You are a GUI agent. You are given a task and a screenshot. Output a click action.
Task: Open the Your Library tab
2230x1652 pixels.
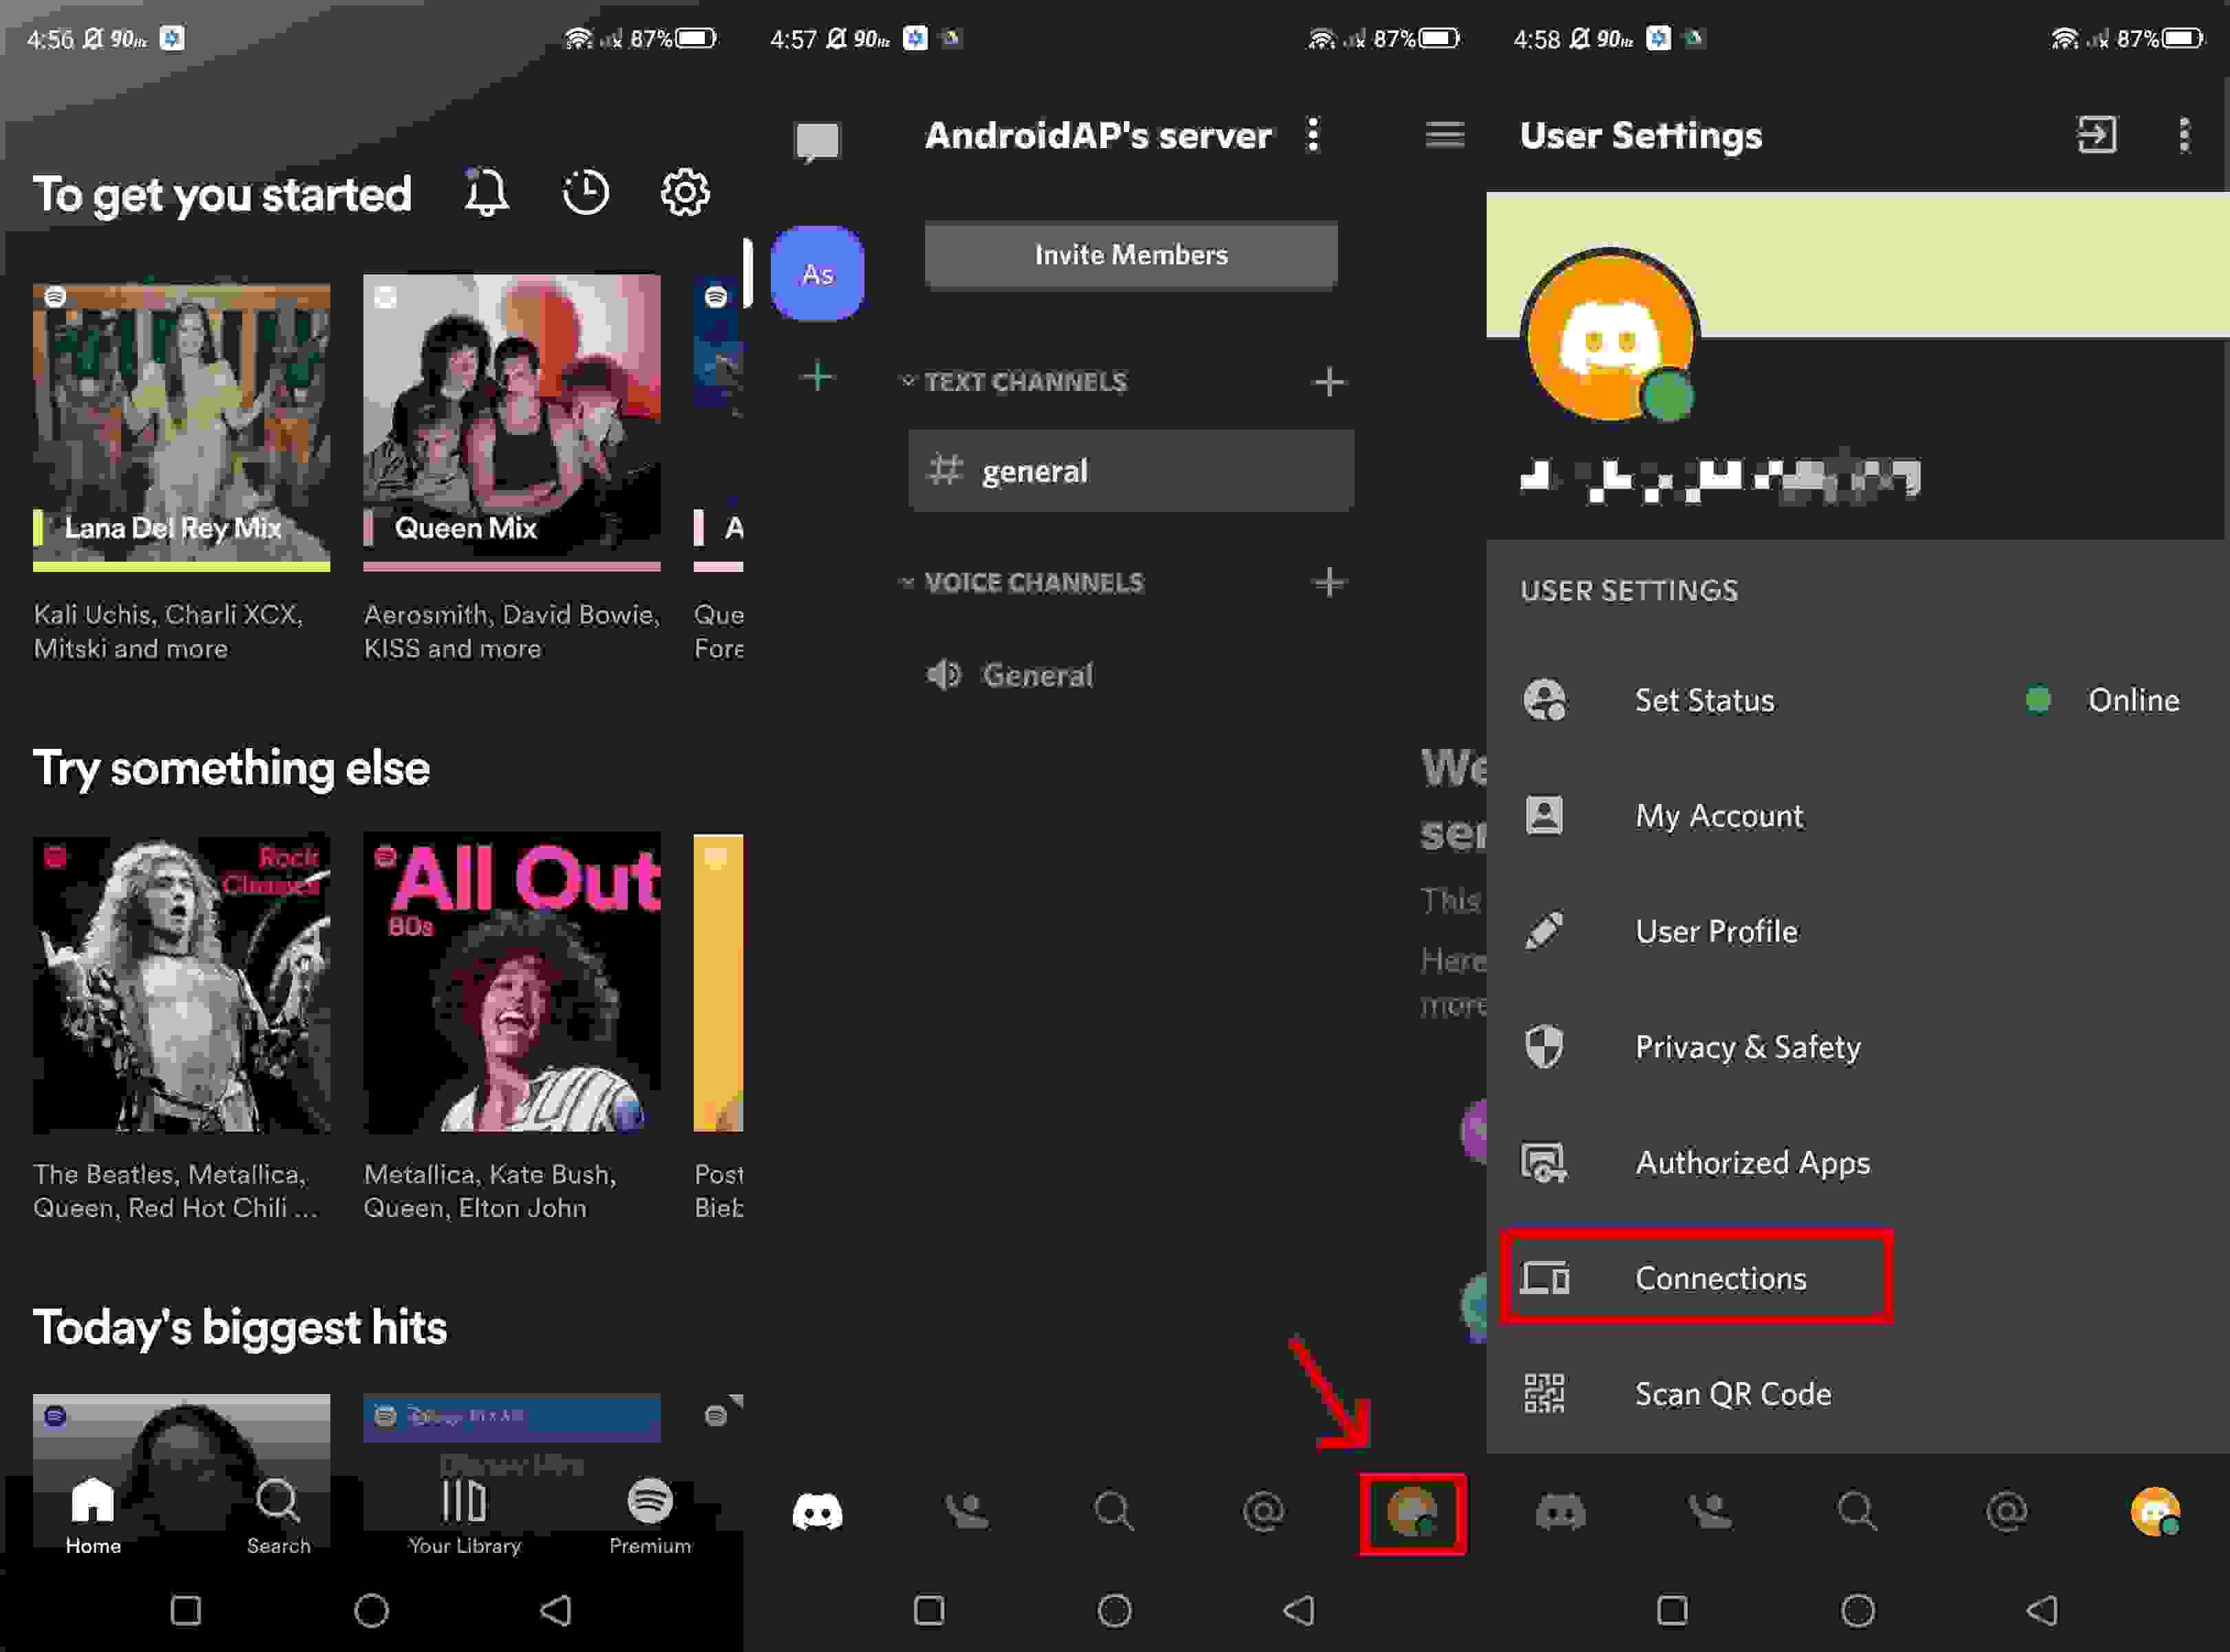click(464, 1516)
